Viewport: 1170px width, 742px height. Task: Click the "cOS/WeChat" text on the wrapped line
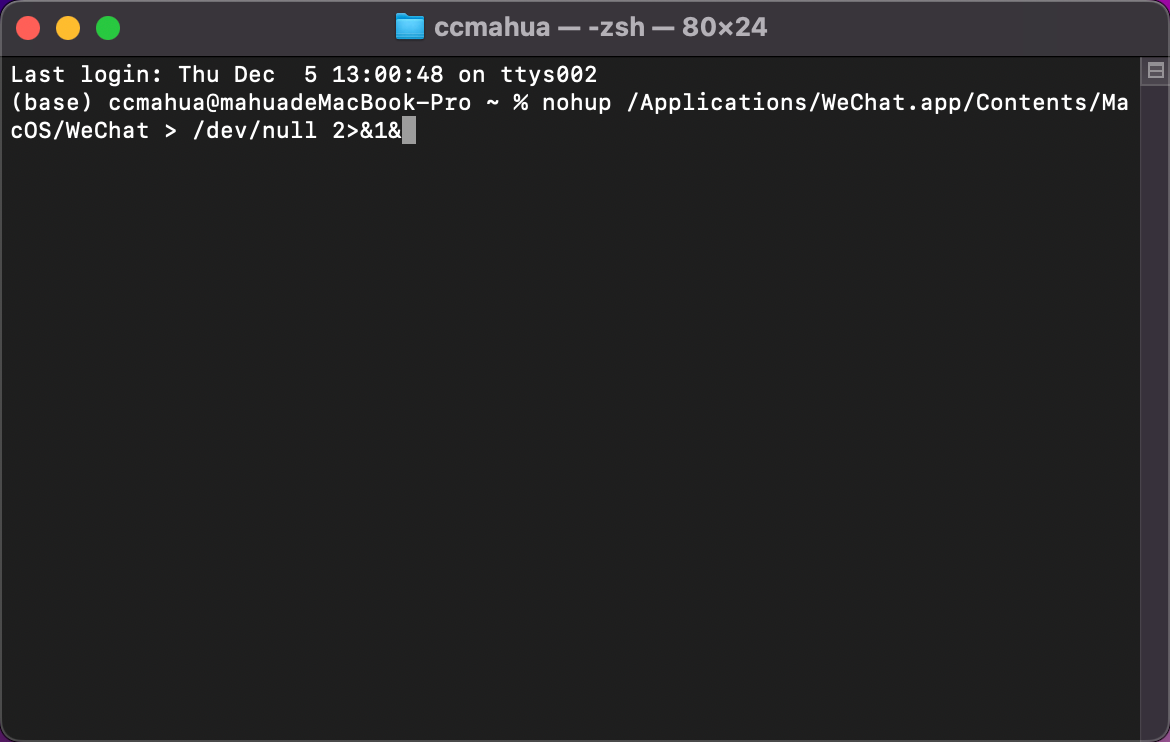pyautogui.click(x=80, y=131)
